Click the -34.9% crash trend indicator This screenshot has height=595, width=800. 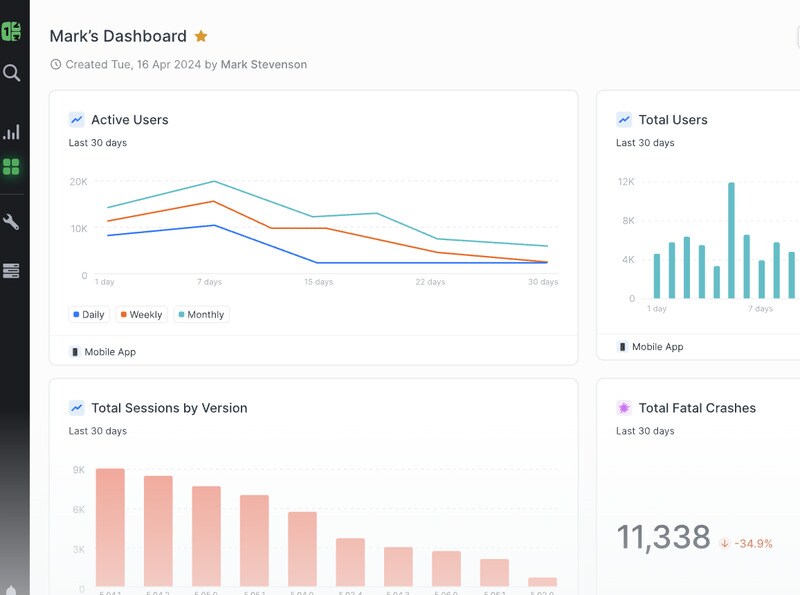[x=746, y=543]
